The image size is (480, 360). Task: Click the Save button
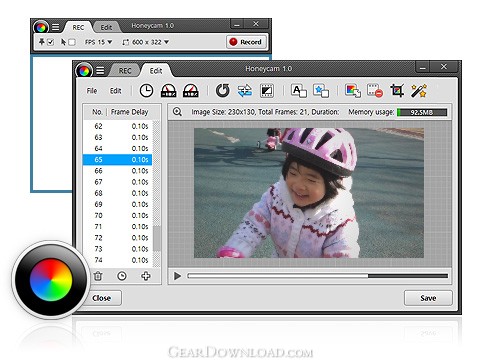click(428, 298)
